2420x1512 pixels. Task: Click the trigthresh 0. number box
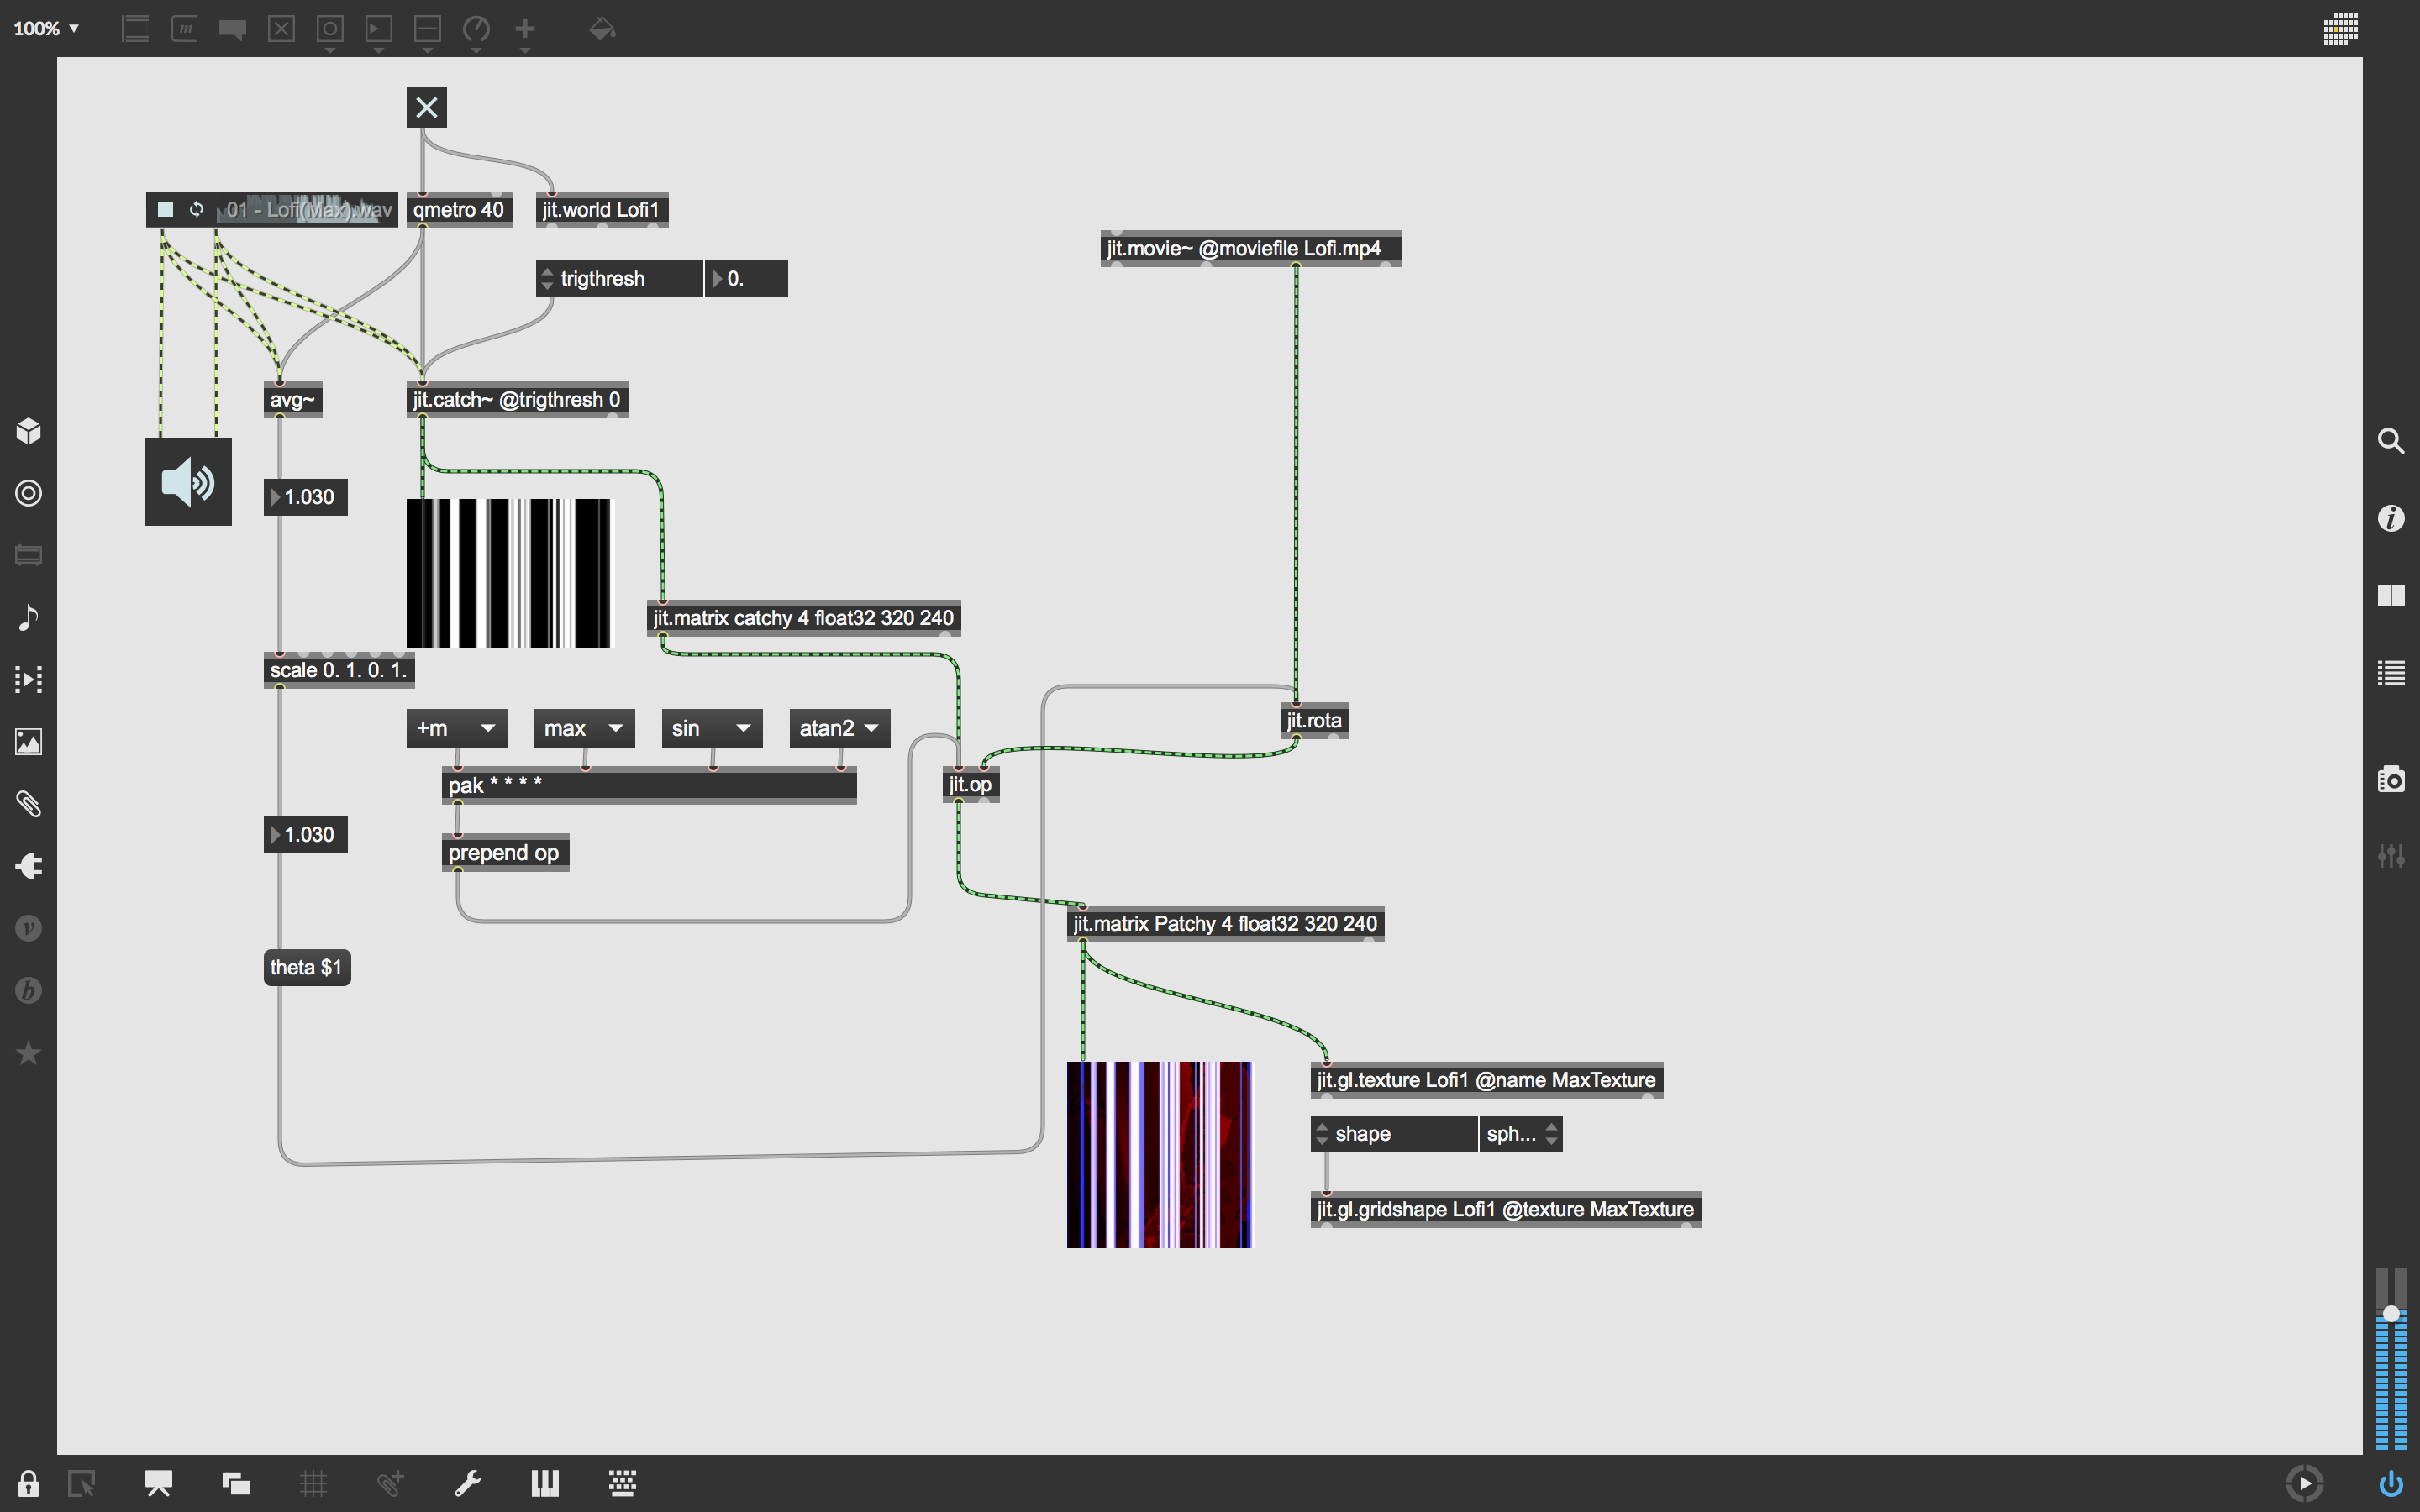(747, 279)
